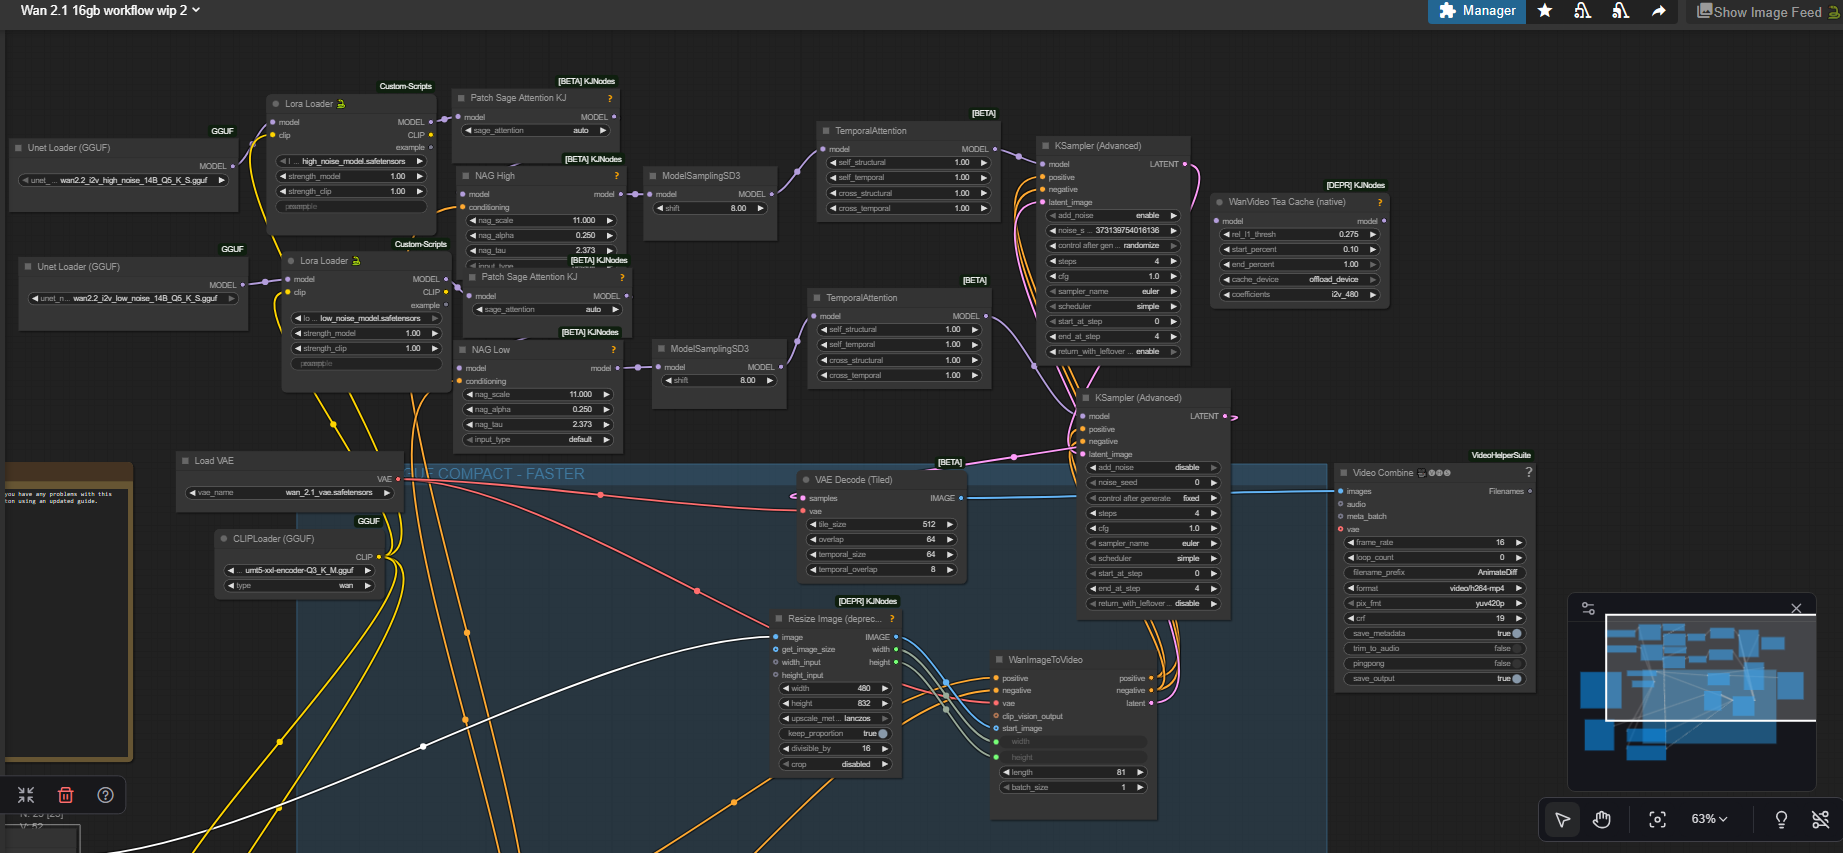Fit view to selected nodes icon
Screen dimensions: 1843x853
1657,819
